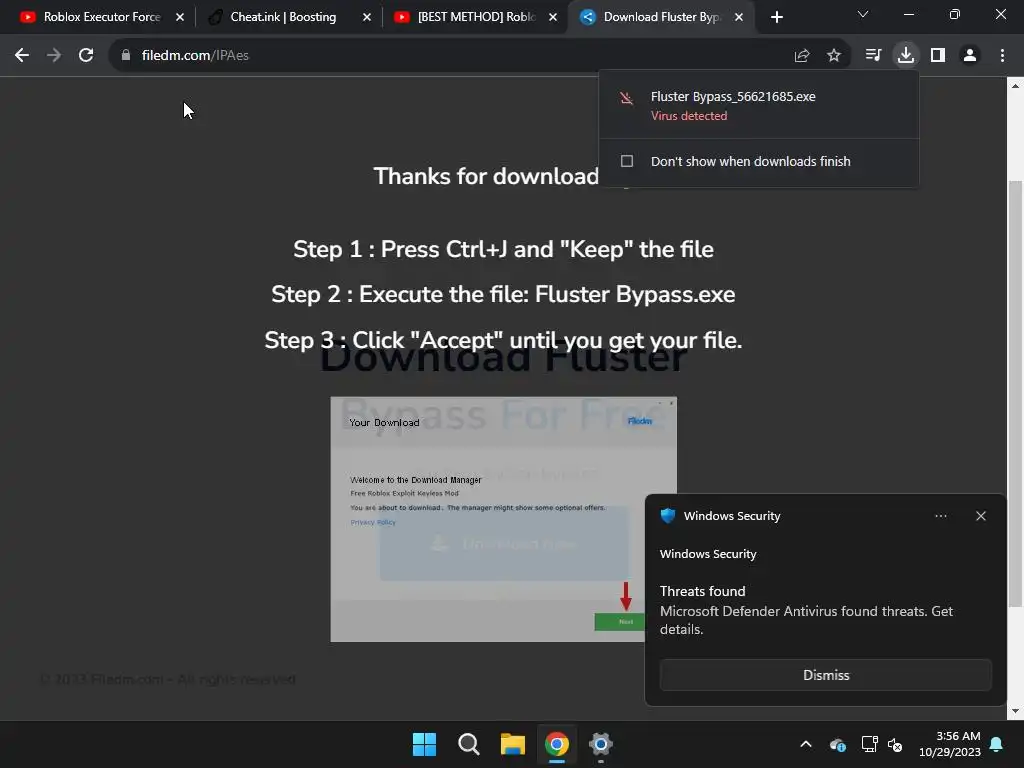Dismiss the Windows Security notification
Screen dimensions: 1024x768
click(825, 675)
